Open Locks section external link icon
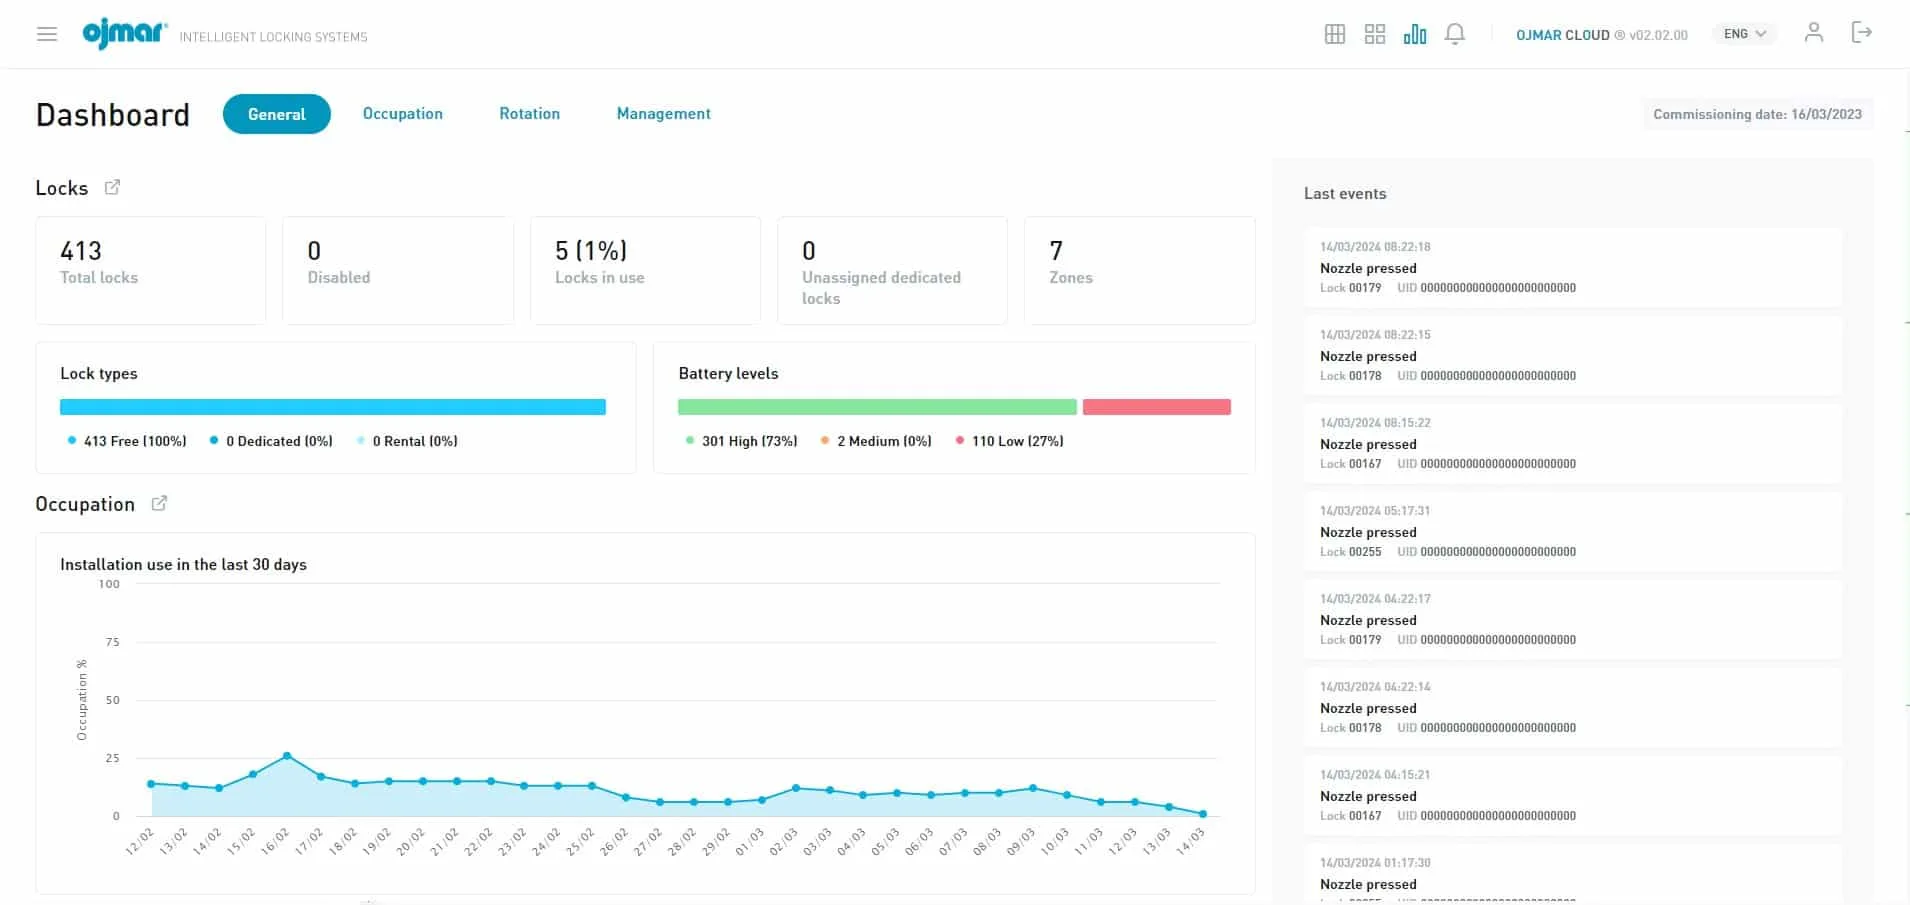The height and width of the screenshot is (905, 1910). [112, 187]
